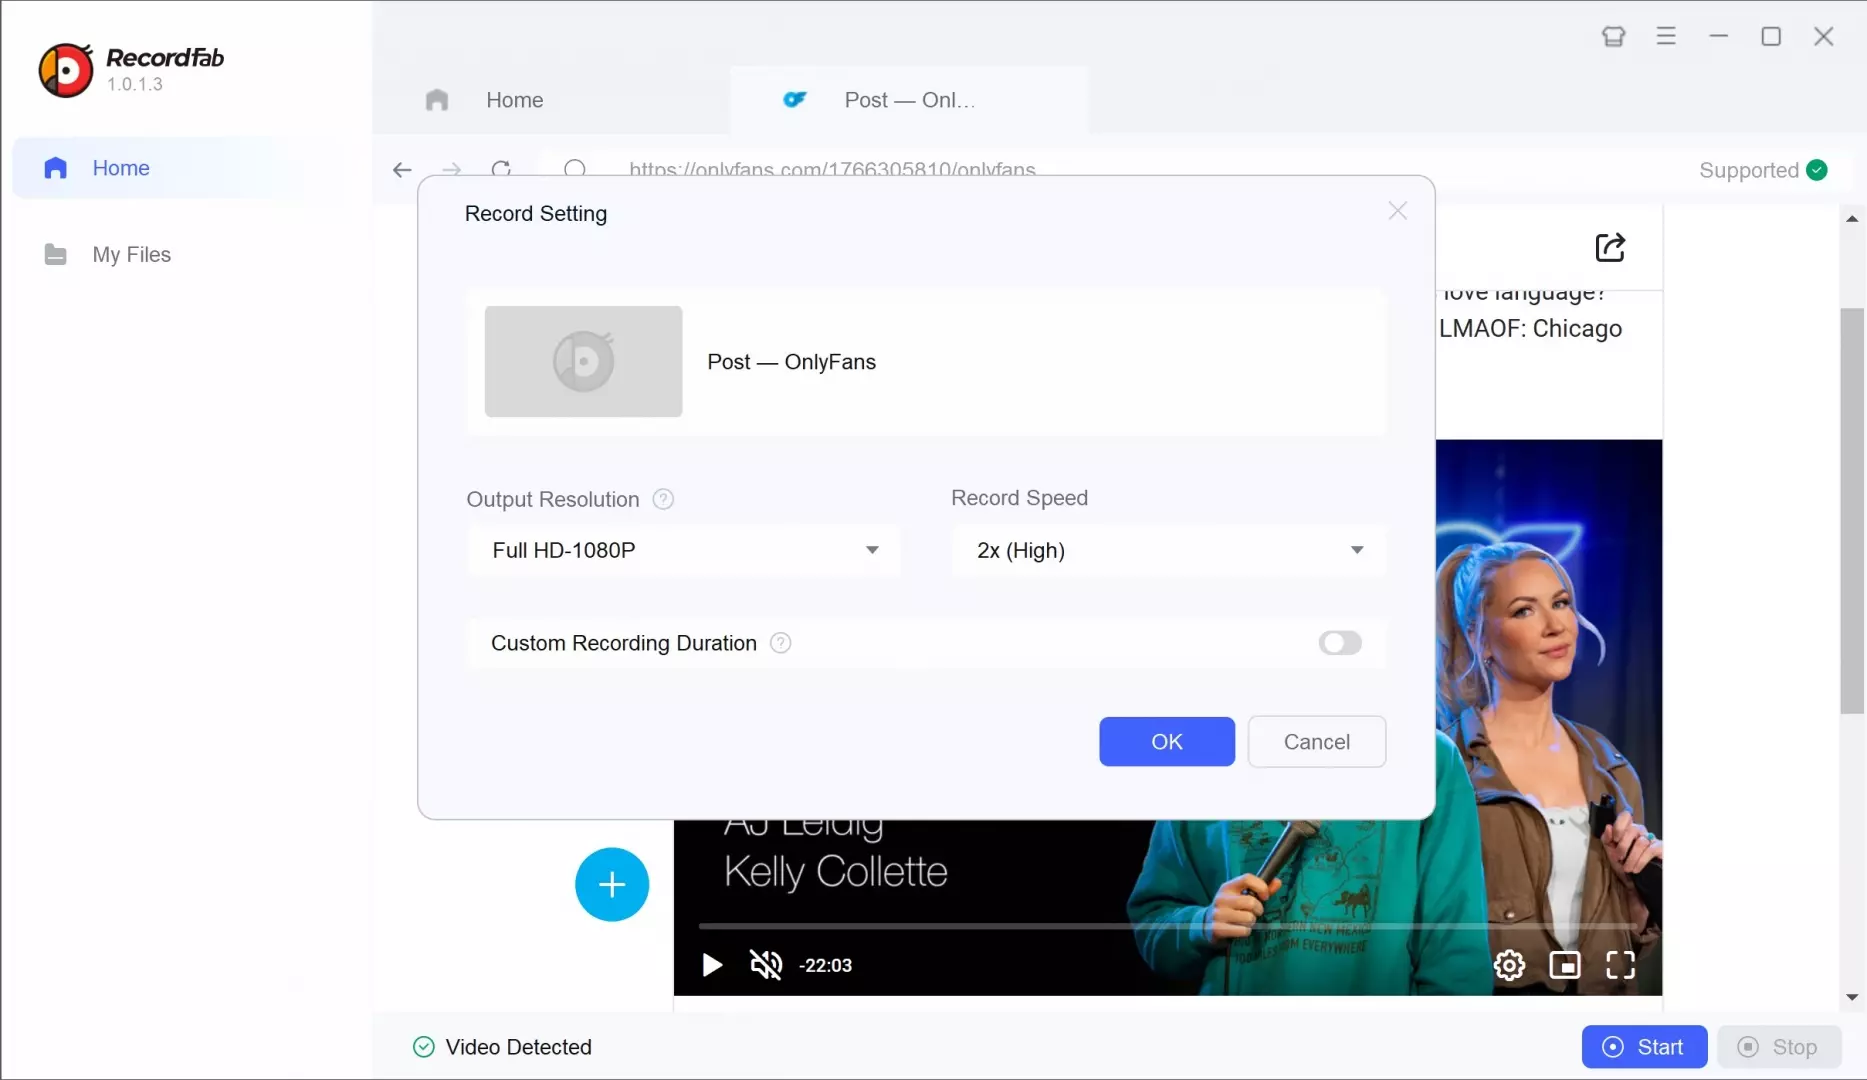Open the Record Speed dropdown
Viewport: 1867px width, 1080px height.
pyautogui.click(x=1169, y=550)
